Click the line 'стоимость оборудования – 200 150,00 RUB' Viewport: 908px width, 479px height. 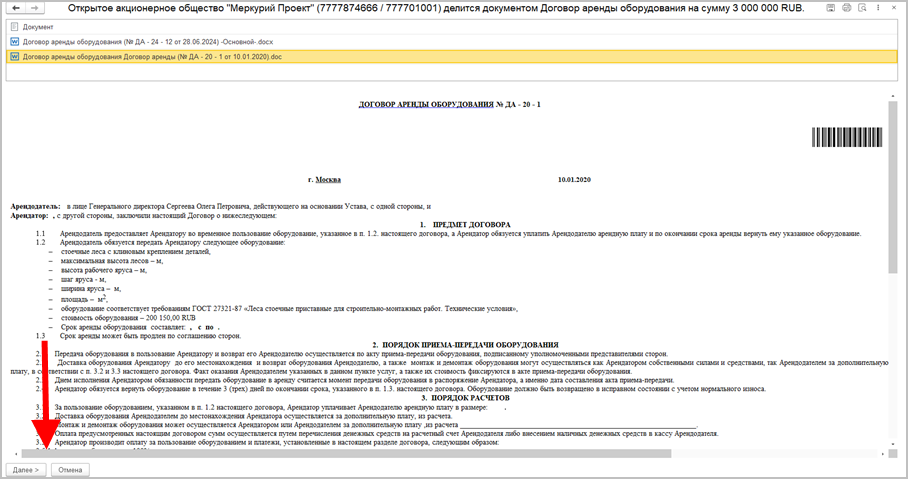pos(128,318)
